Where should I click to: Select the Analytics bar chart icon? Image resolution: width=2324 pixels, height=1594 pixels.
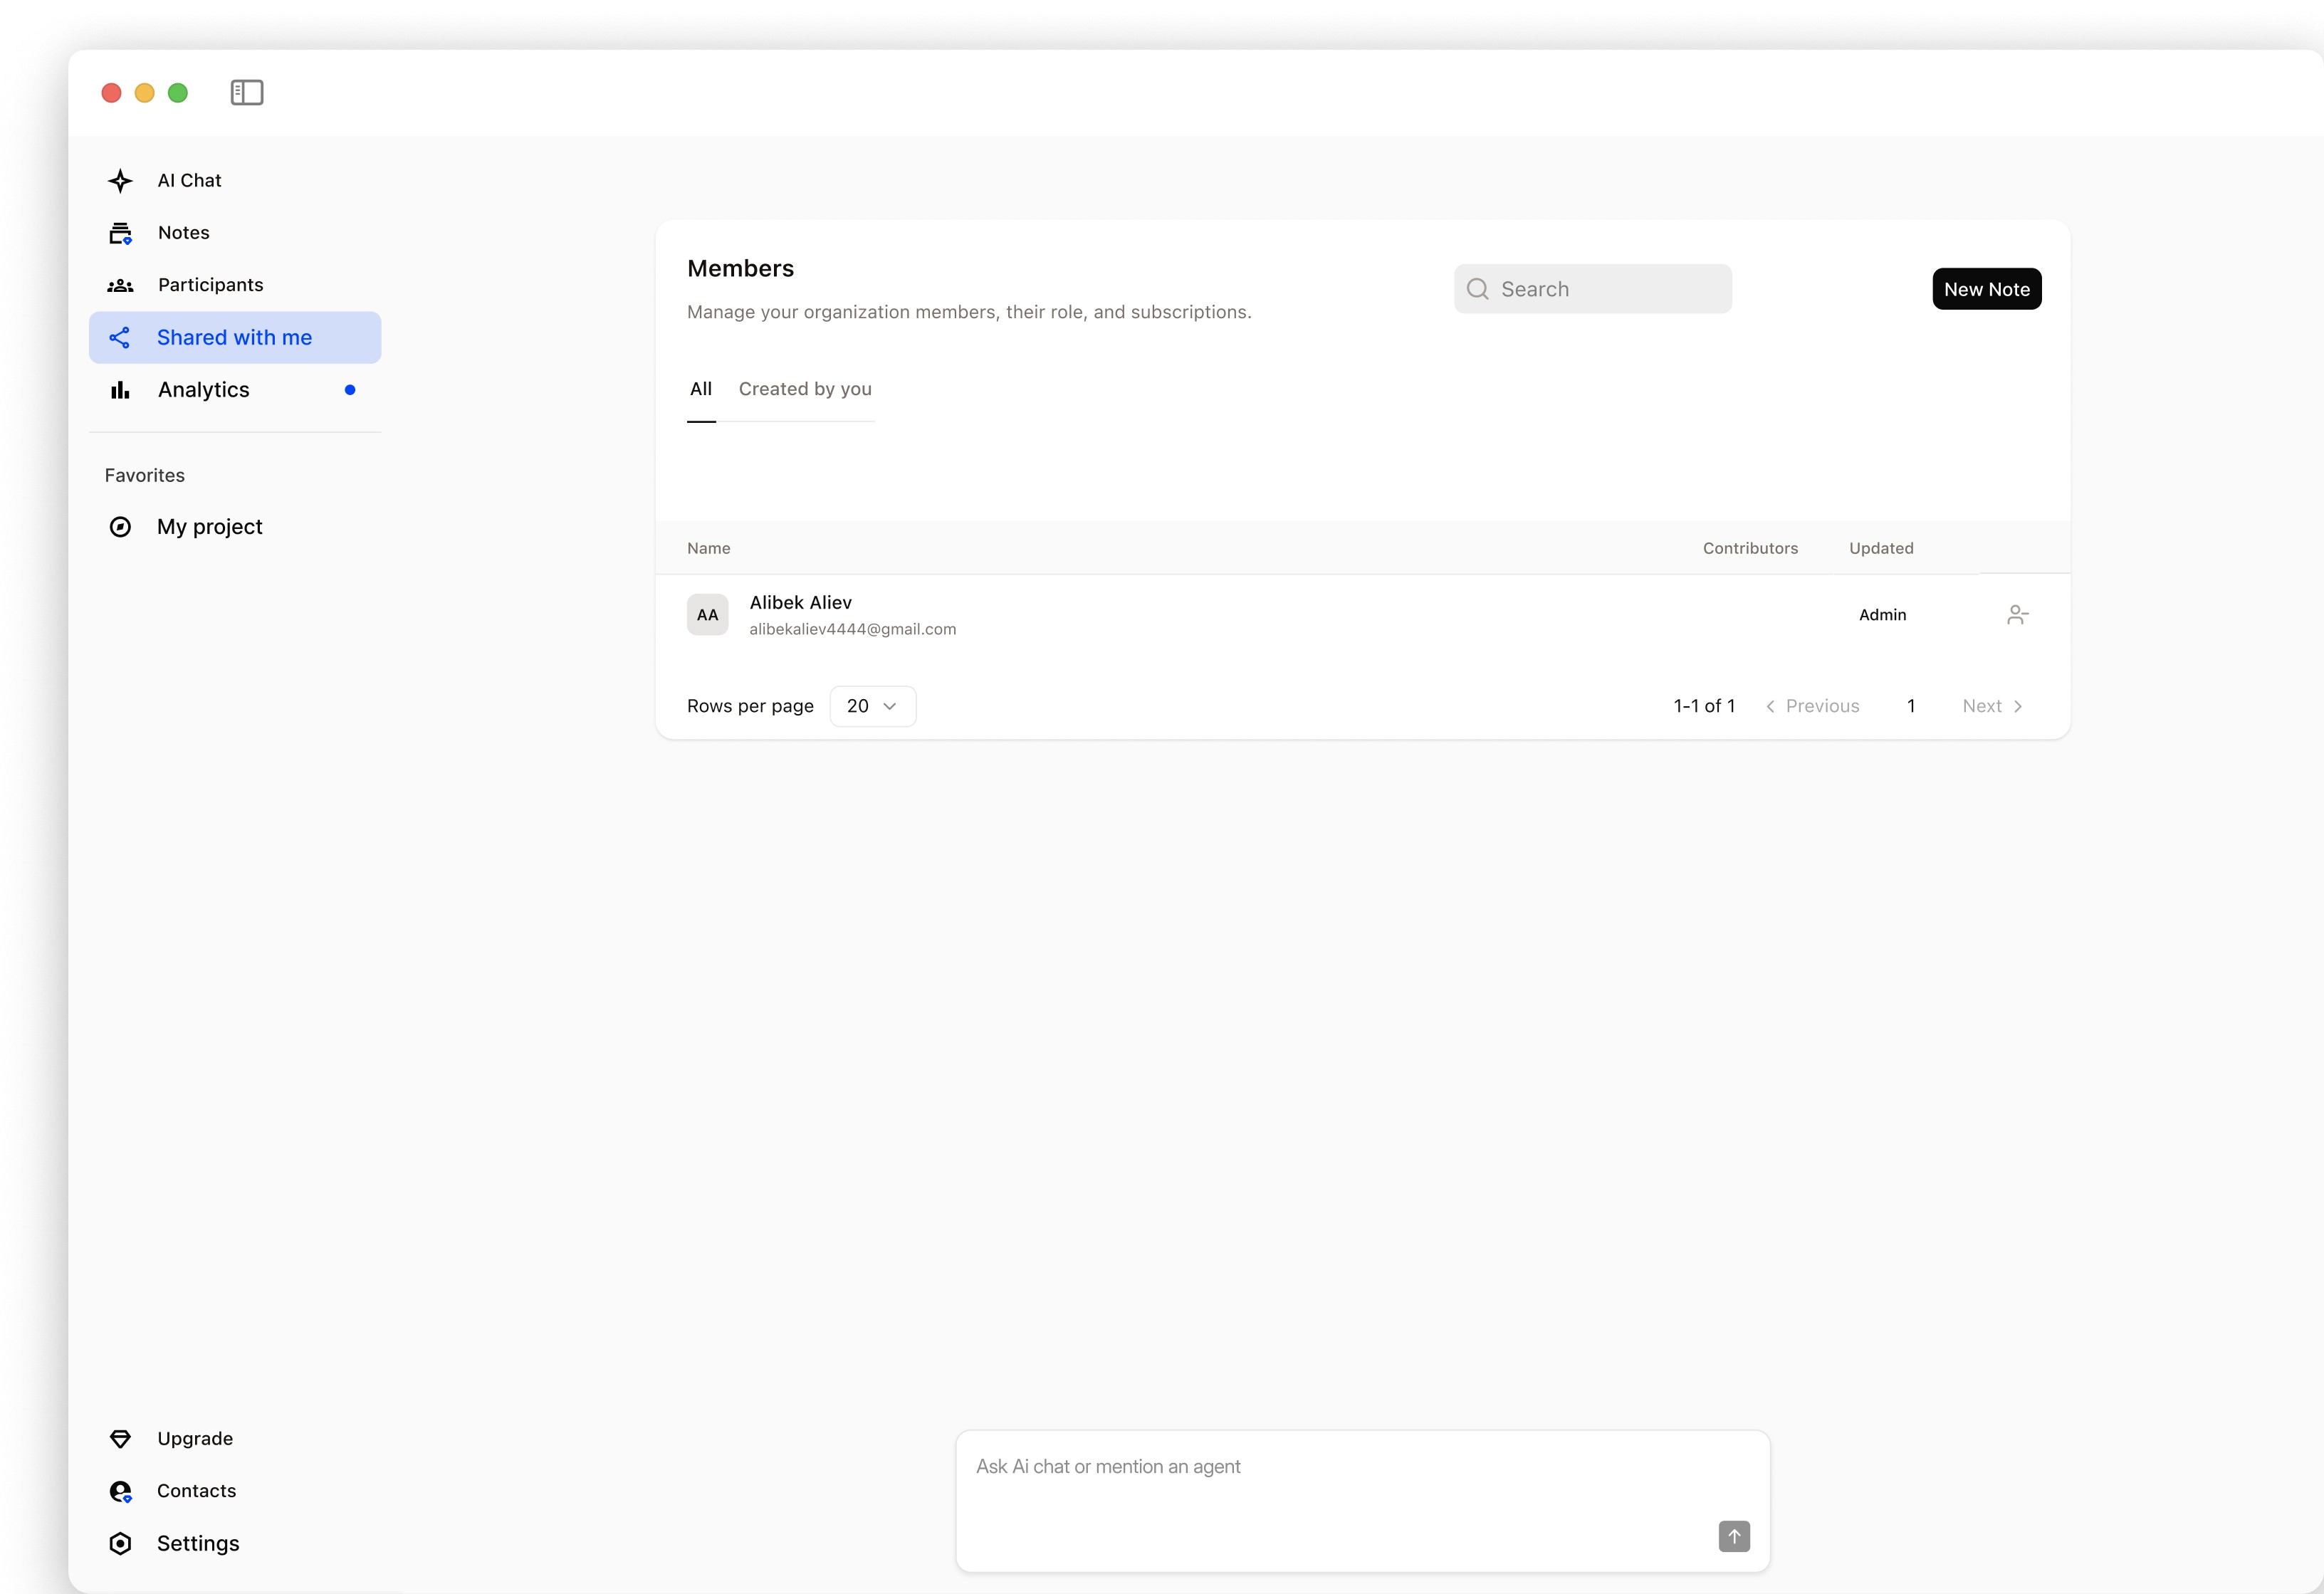pyautogui.click(x=120, y=390)
